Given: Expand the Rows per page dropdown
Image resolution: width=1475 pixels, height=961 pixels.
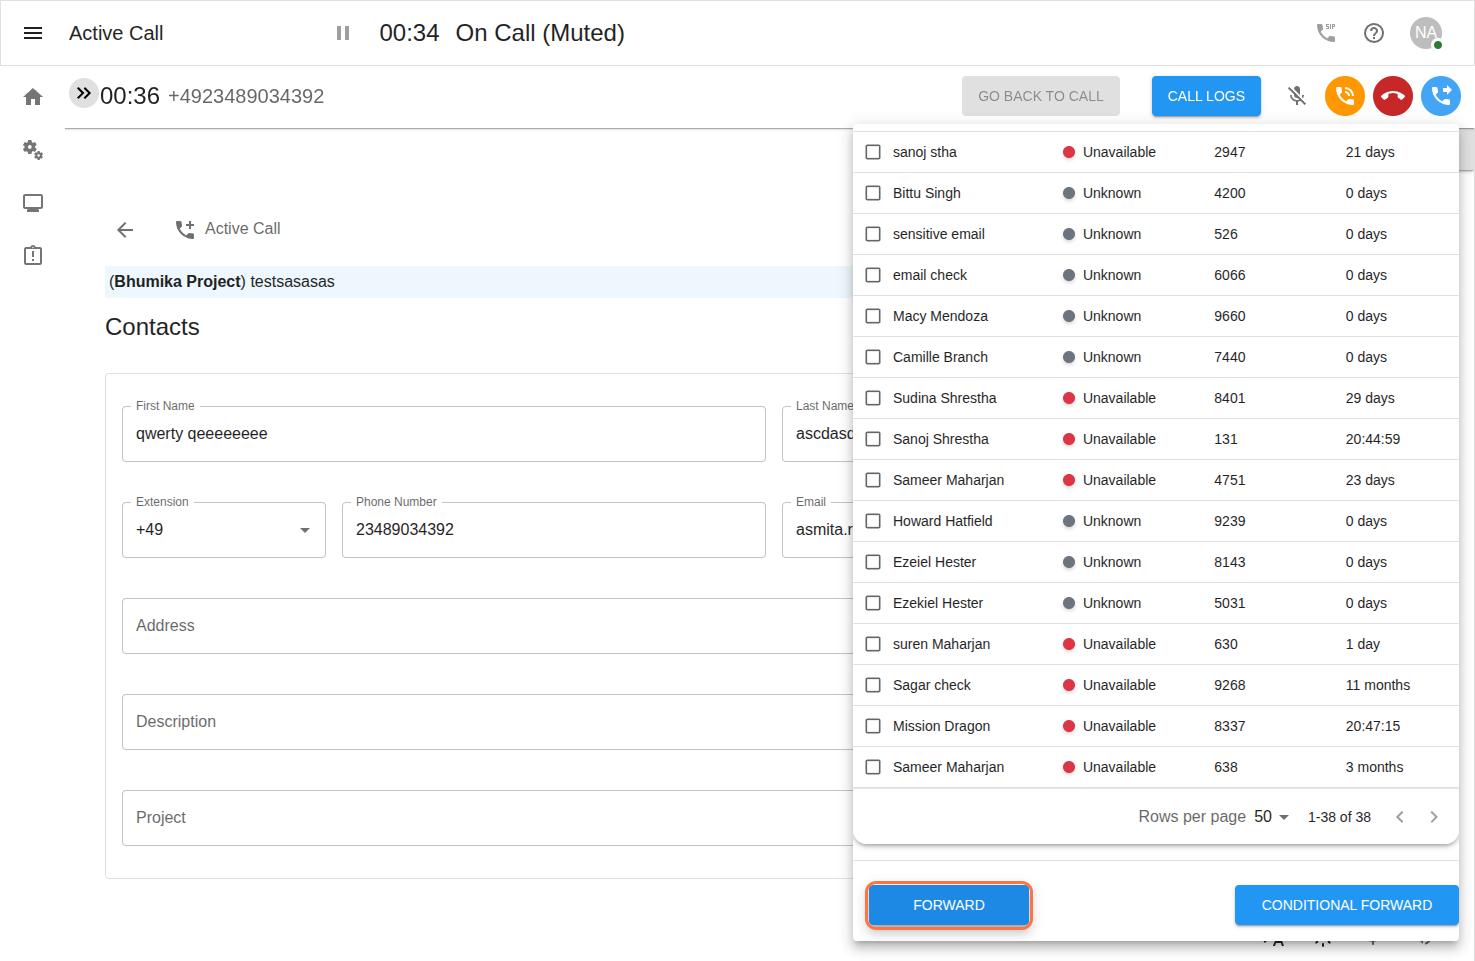Looking at the screenshot, I should 1271,817.
